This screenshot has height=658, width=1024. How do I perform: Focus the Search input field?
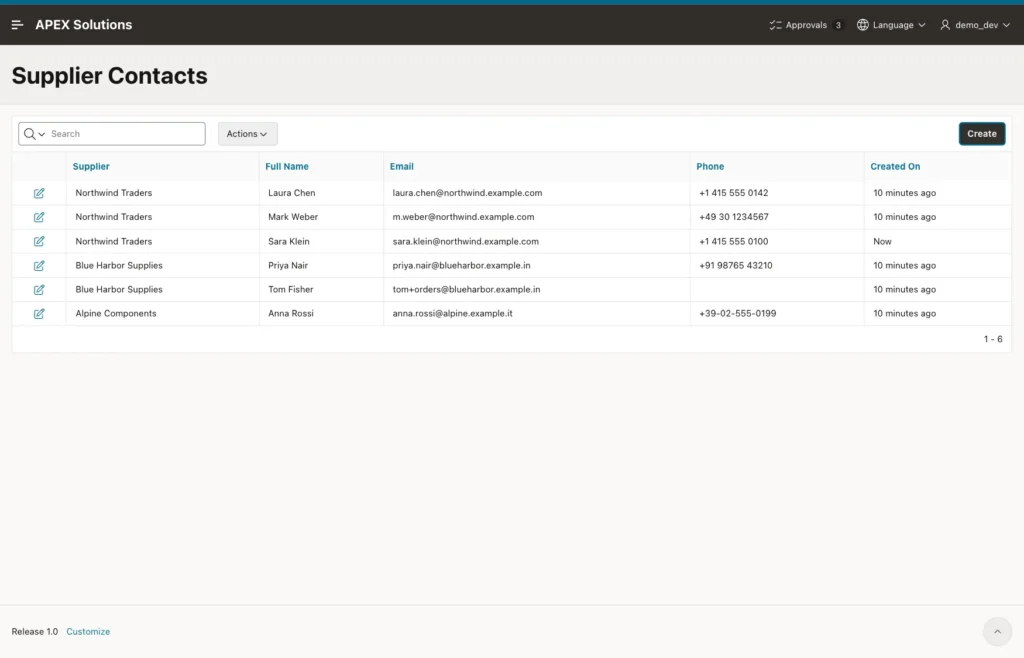tap(127, 134)
